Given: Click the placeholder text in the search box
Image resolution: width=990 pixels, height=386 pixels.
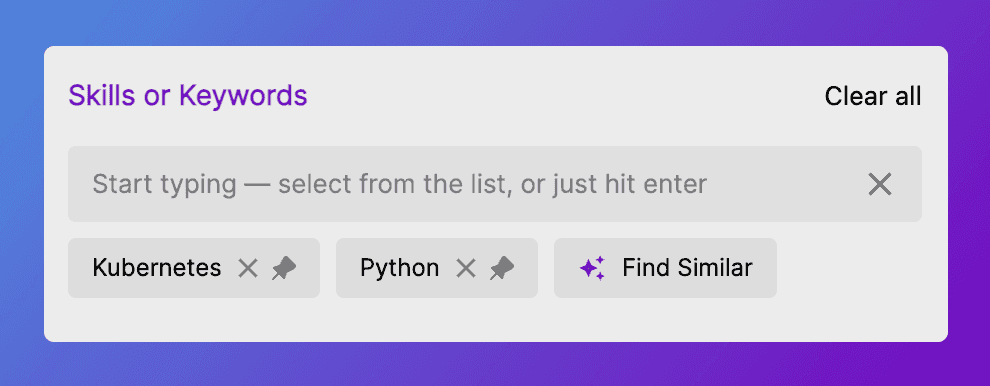Looking at the screenshot, I should [x=400, y=184].
